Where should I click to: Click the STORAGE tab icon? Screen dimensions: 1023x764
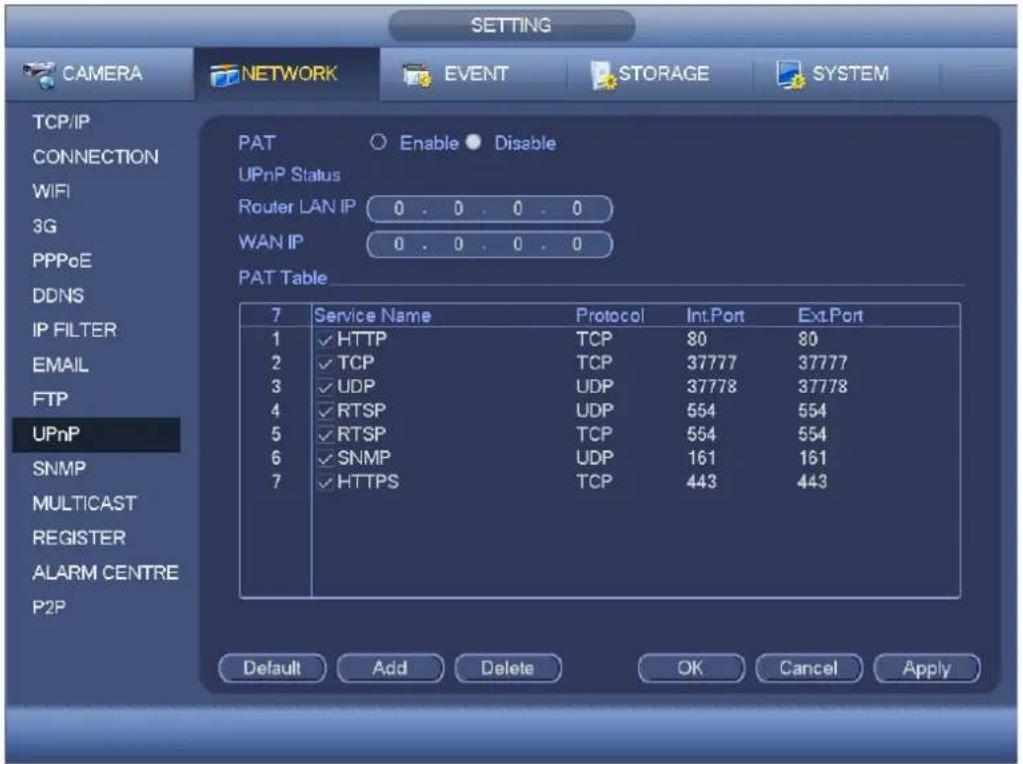click(x=603, y=75)
